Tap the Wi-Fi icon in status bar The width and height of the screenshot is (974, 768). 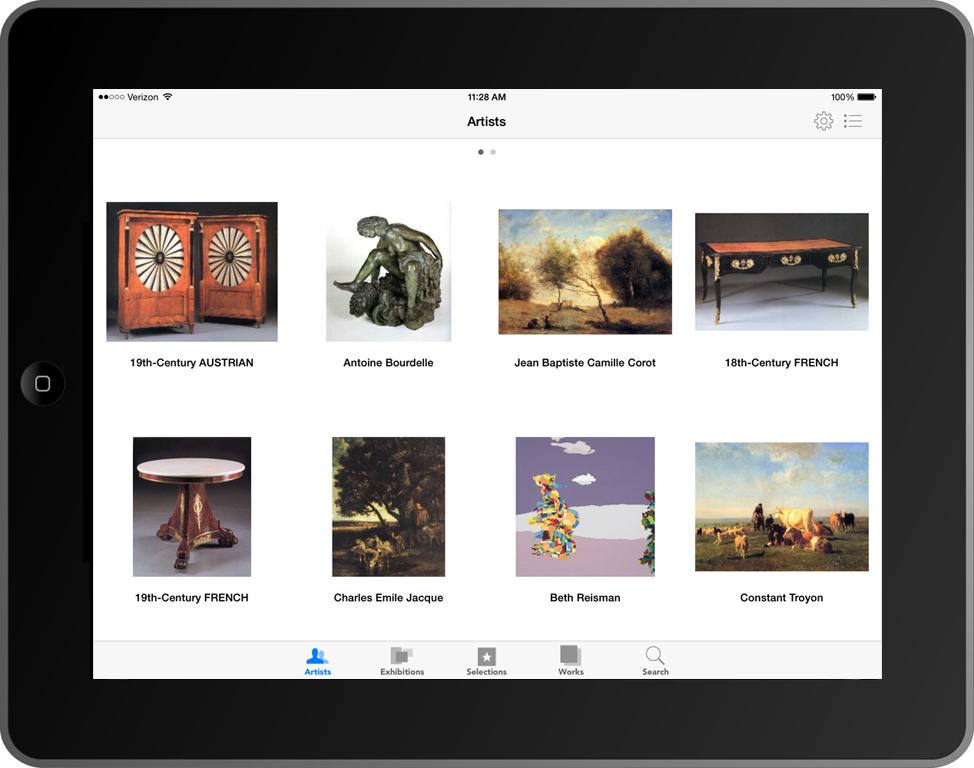tap(168, 97)
